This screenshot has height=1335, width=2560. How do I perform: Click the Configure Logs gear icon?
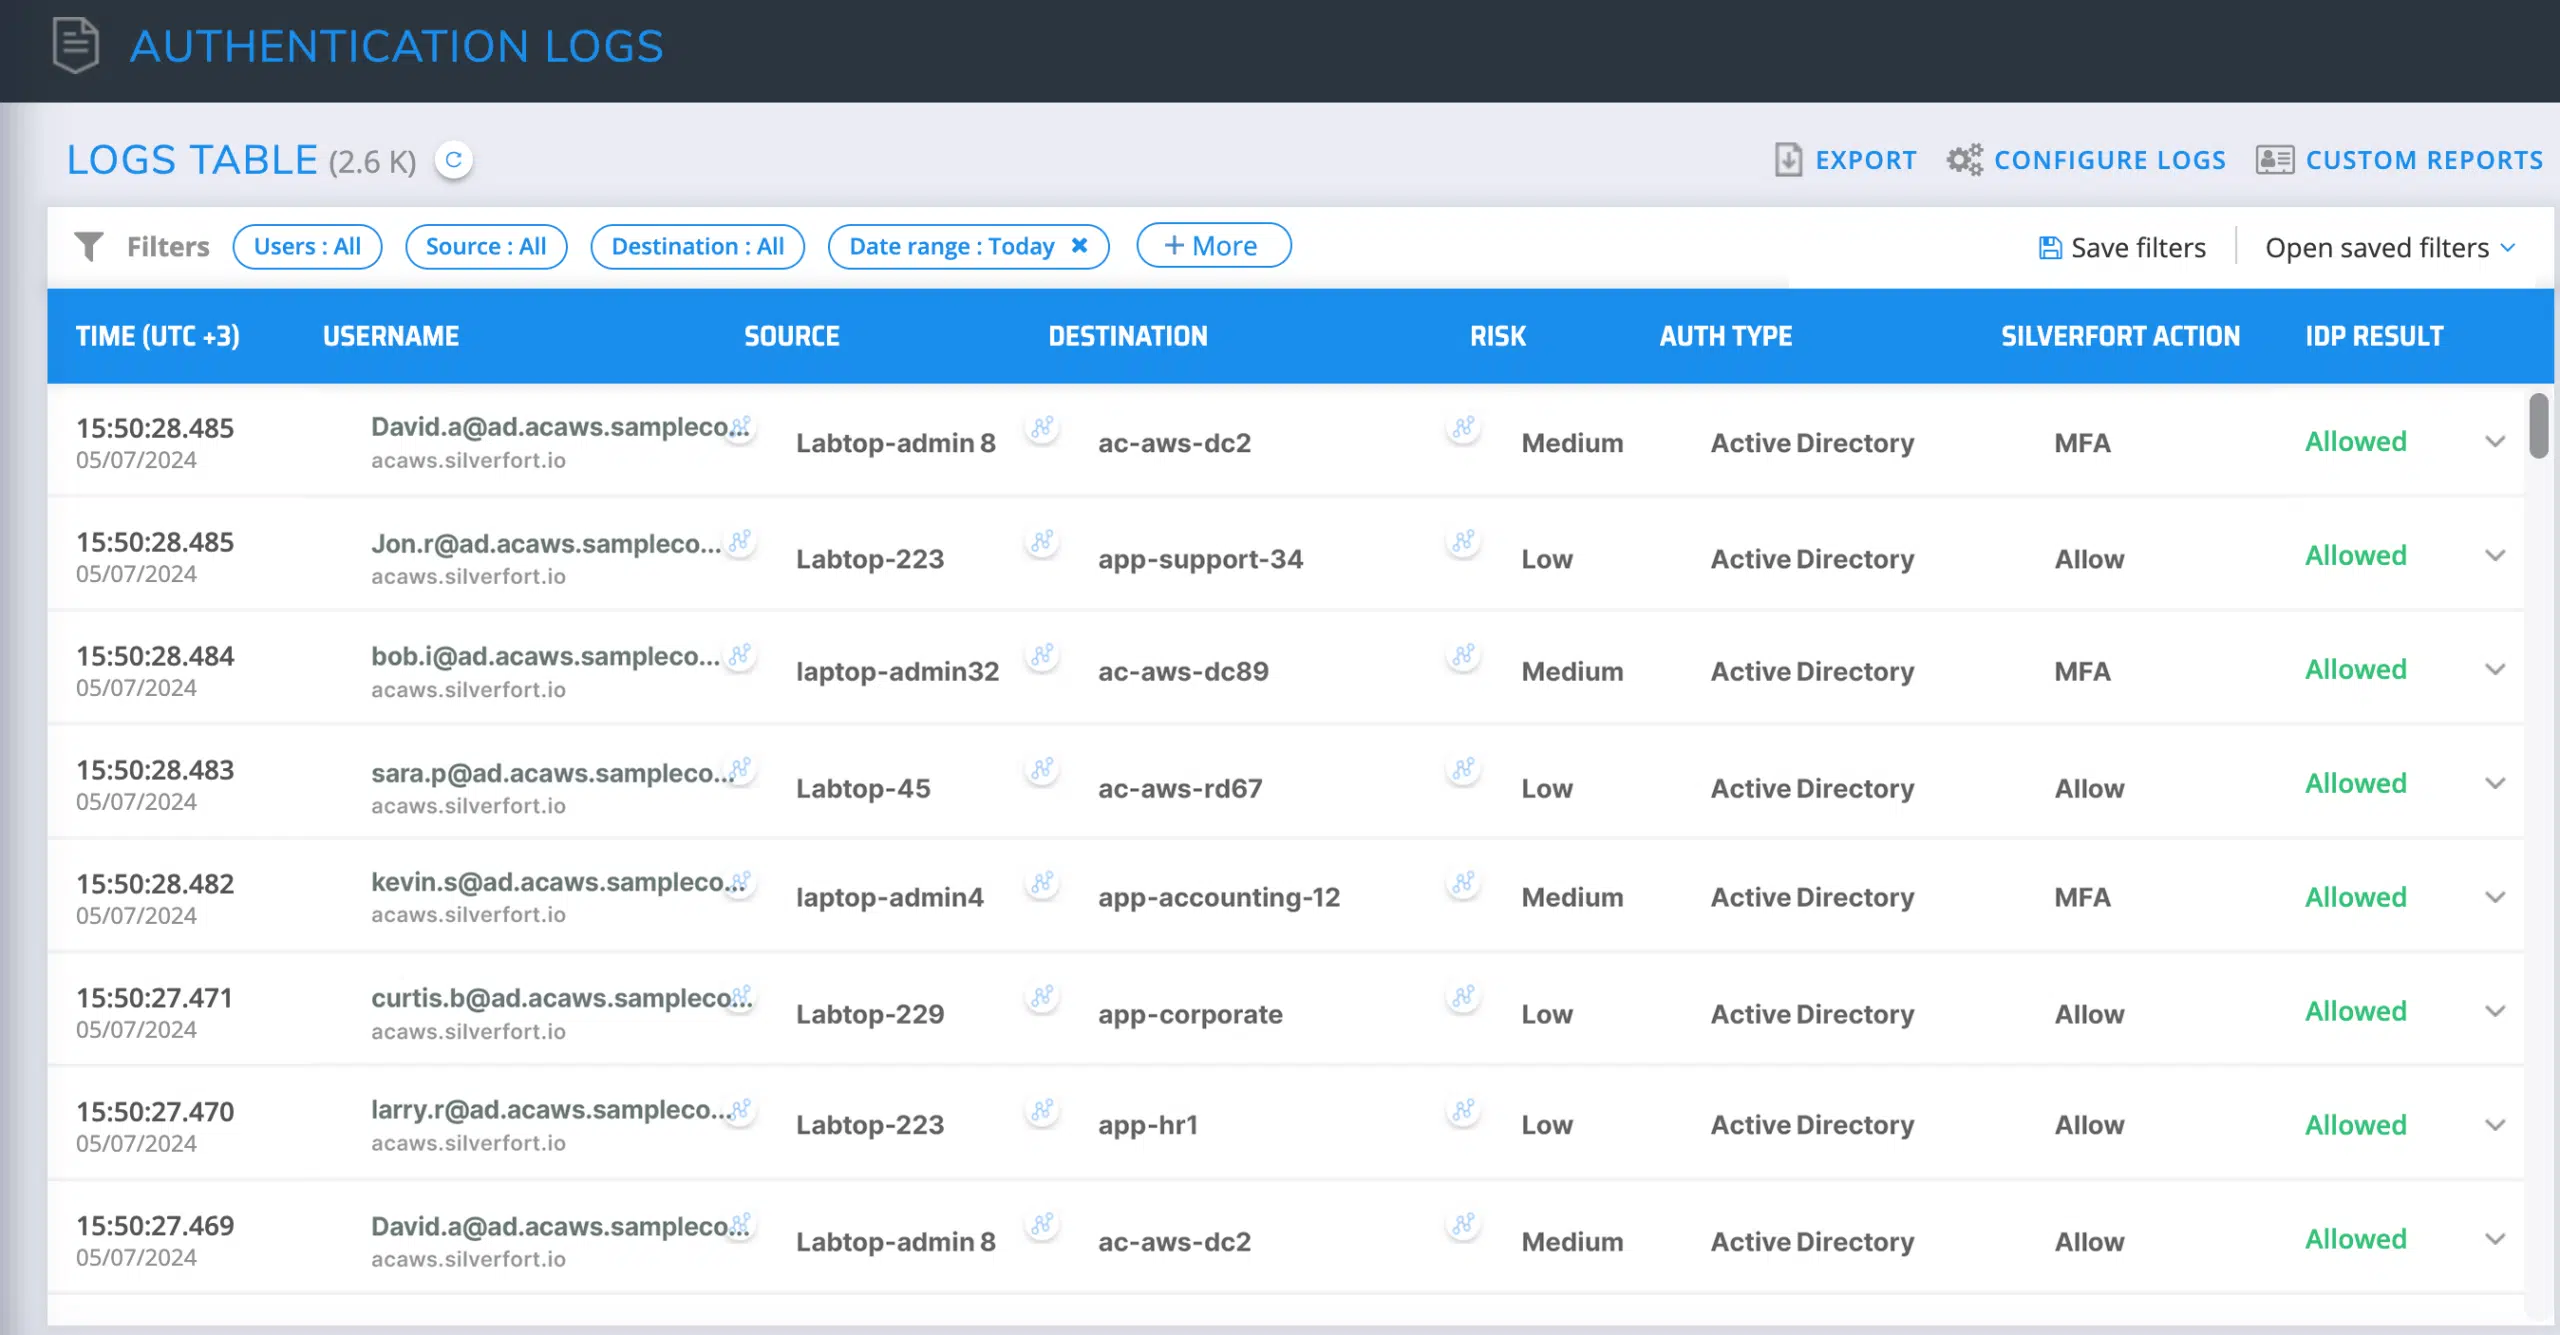1964,160
